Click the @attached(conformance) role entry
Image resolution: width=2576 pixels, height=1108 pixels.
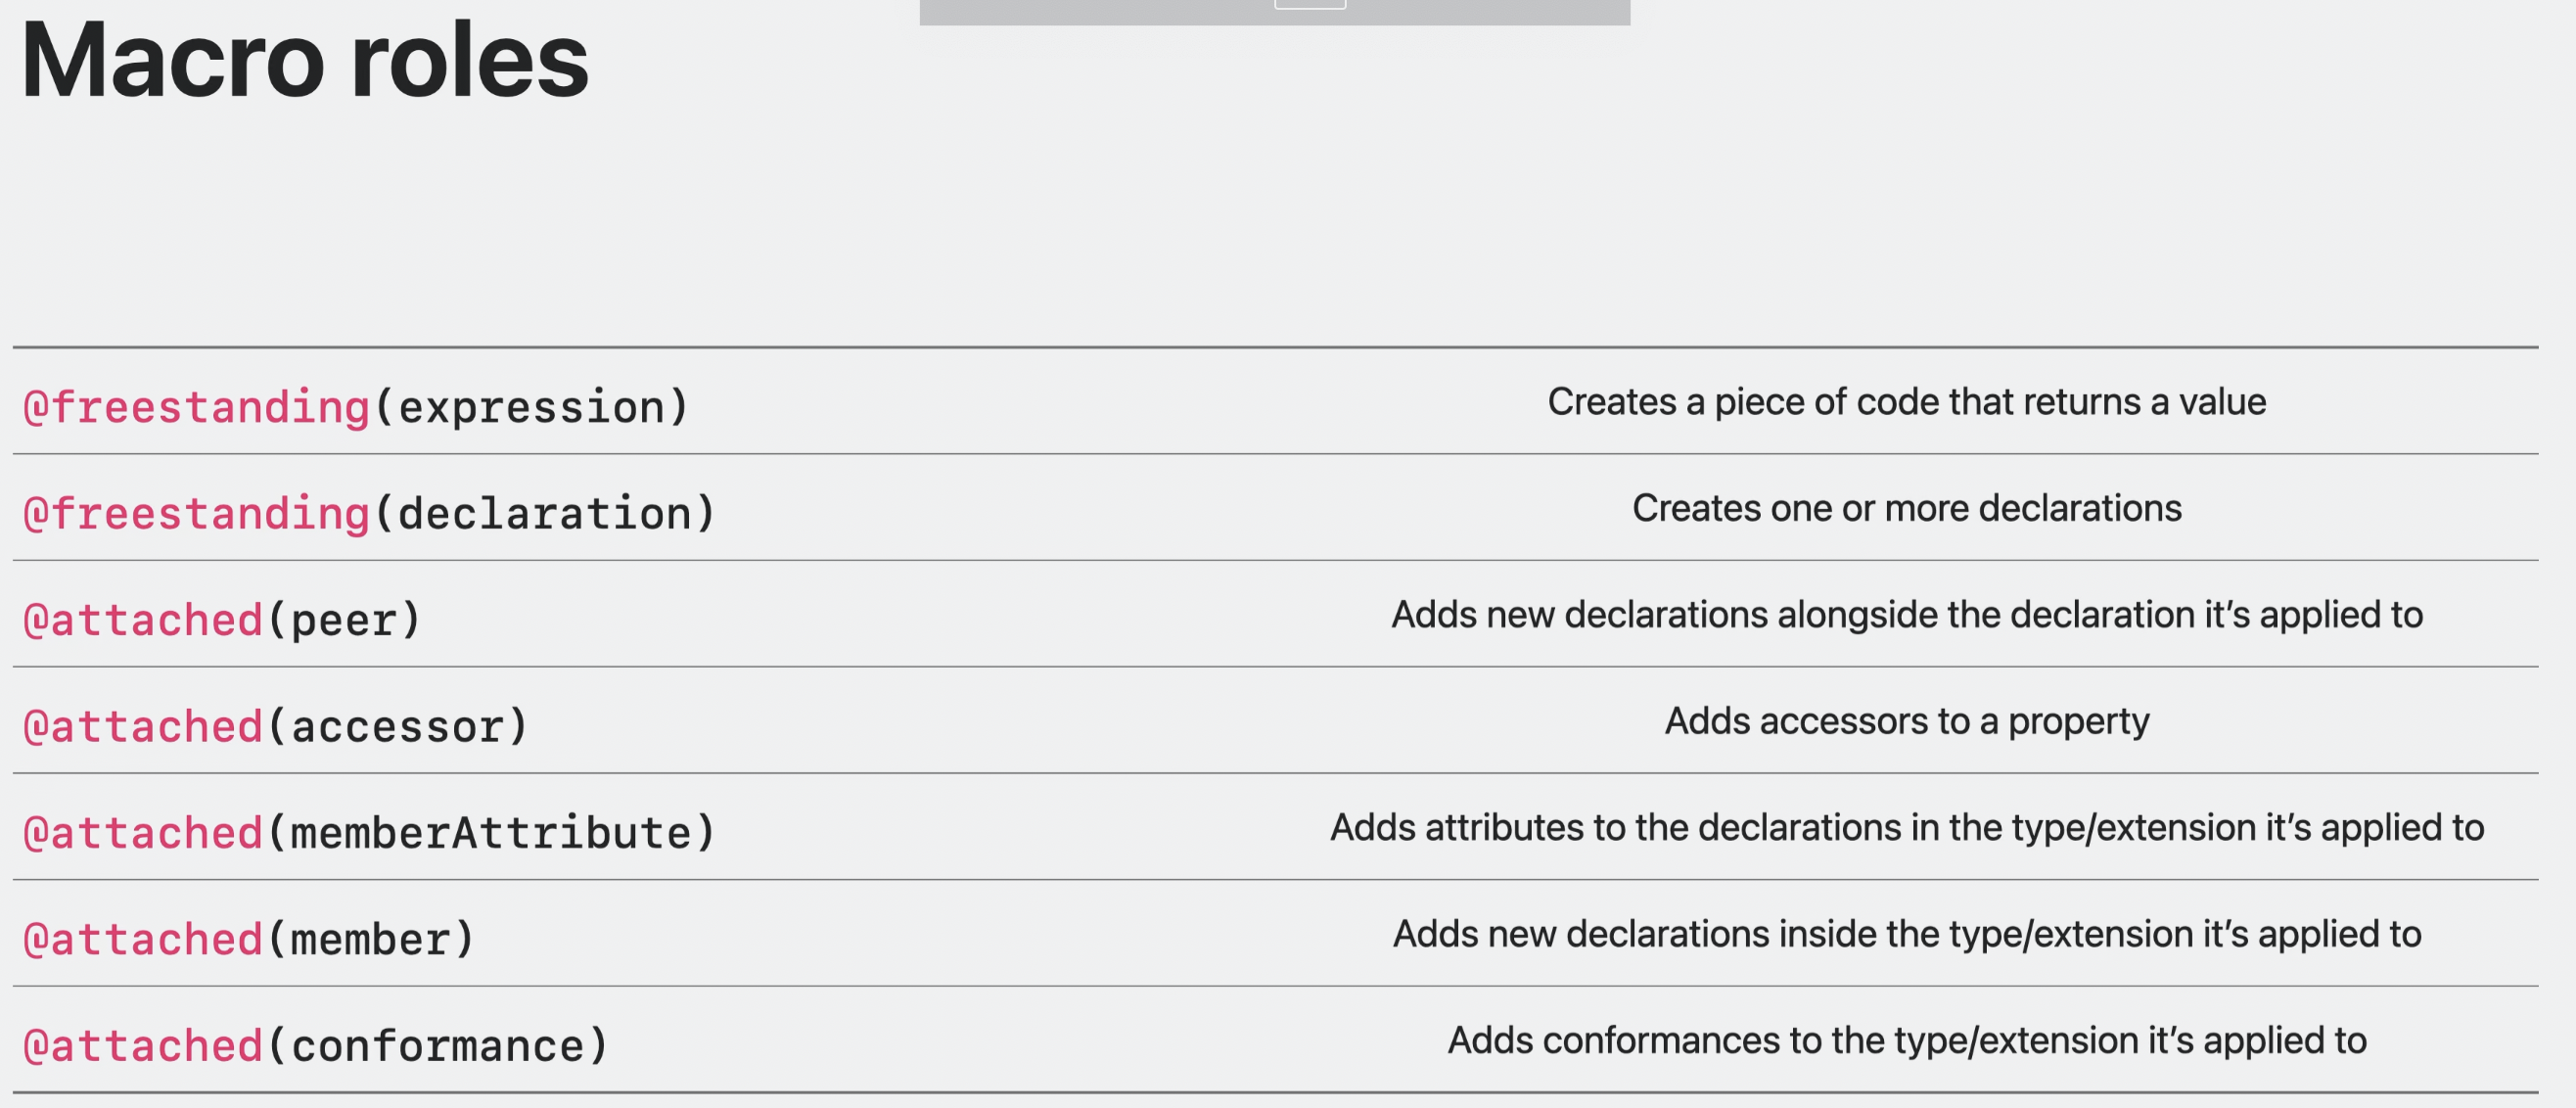pyautogui.click(x=315, y=1045)
